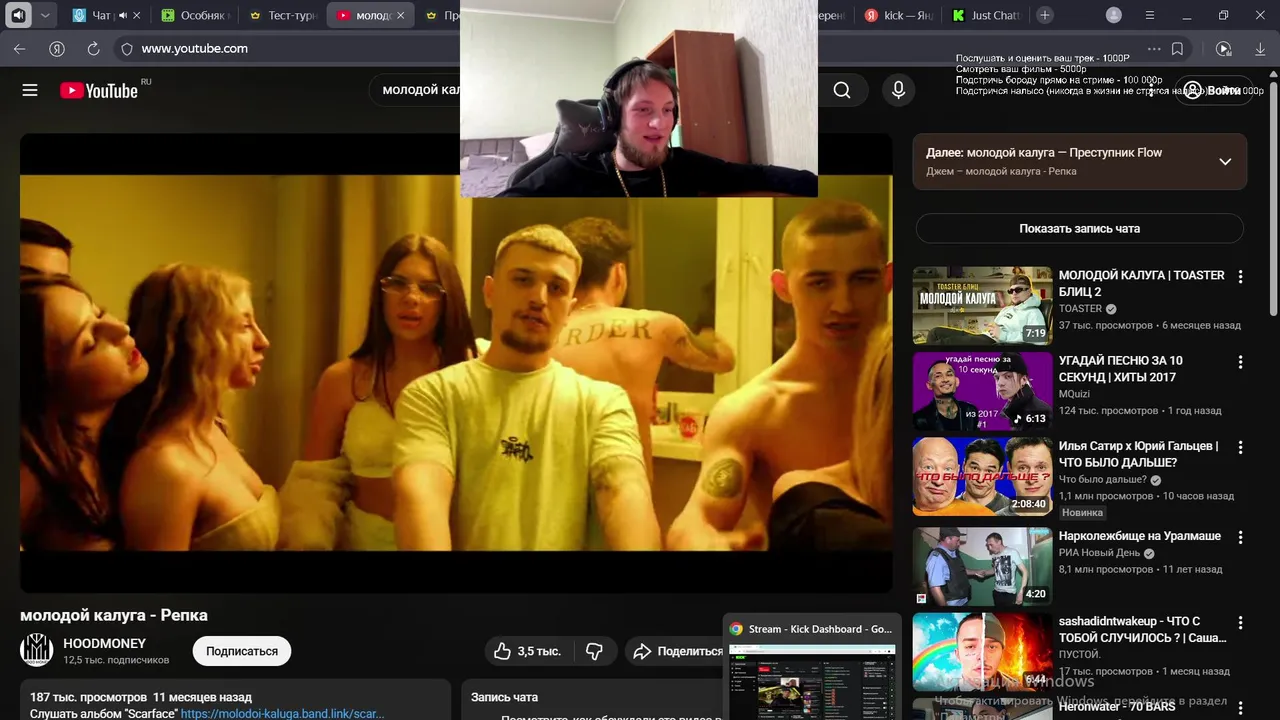Open a new tab with plus
1280x720 pixels.
coord(1045,15)
